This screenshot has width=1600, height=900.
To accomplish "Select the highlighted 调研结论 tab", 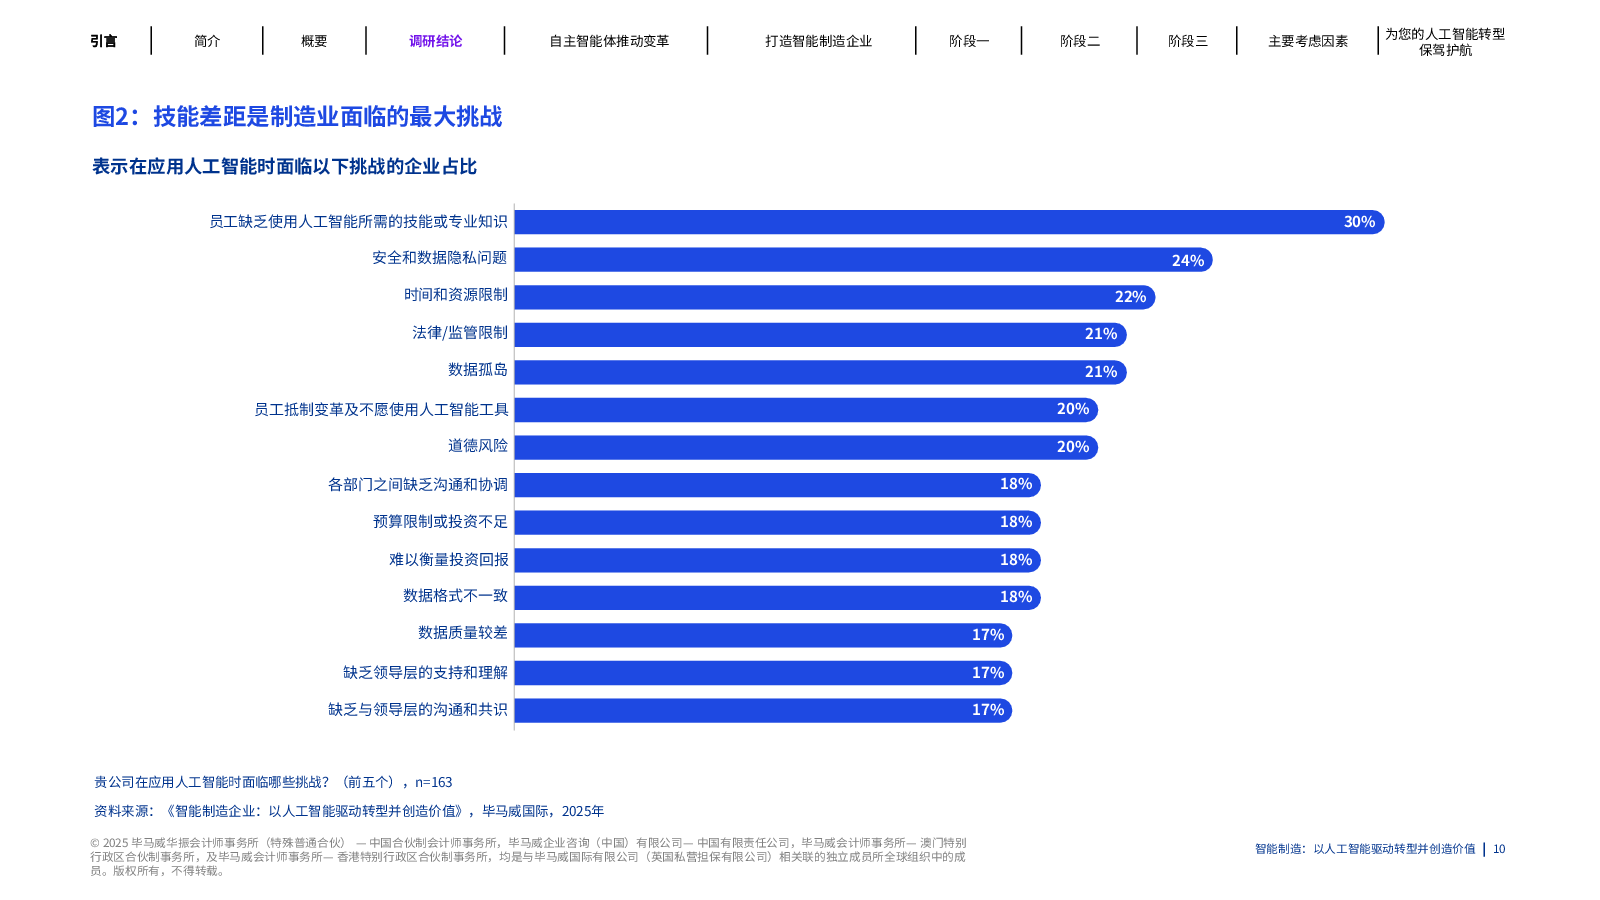I will coord(435,41).
